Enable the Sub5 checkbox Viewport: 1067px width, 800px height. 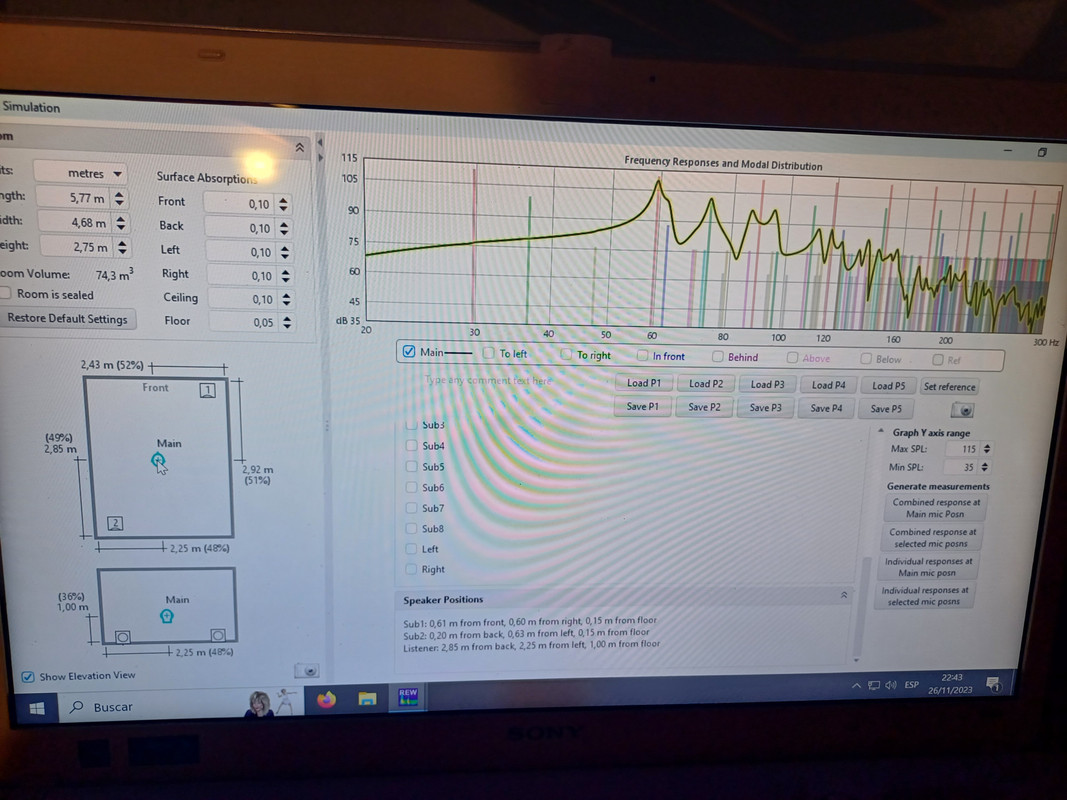[x=411, y=467]
